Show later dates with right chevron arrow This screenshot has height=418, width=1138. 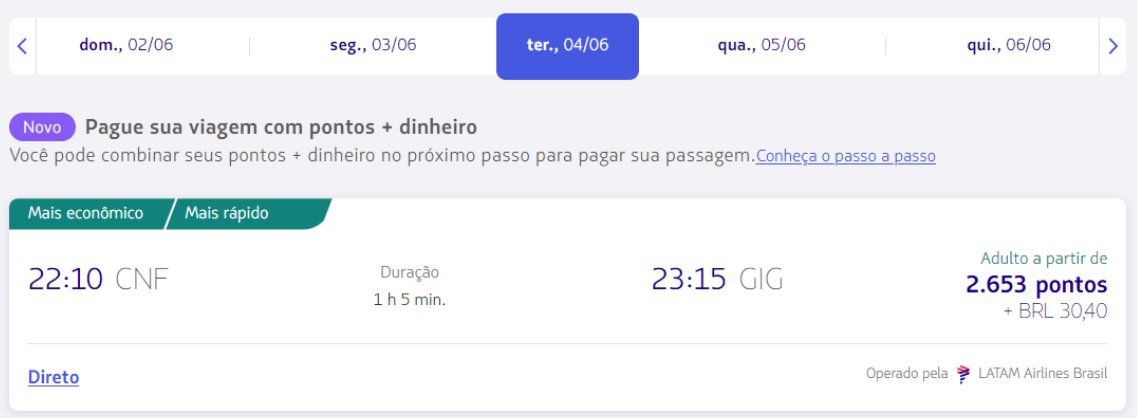coord(1113,46)
